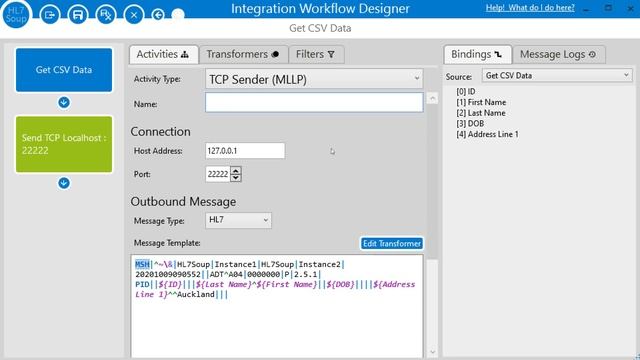Select the Get CSV Data activity block
640x360 pixels.
[x=64, y=70]
